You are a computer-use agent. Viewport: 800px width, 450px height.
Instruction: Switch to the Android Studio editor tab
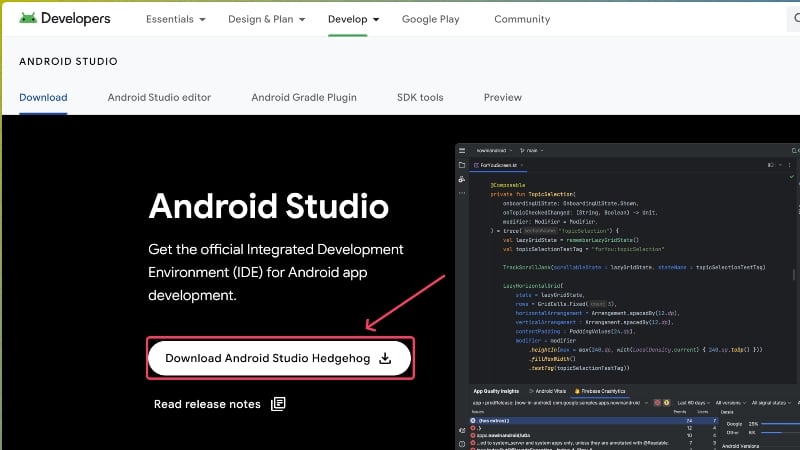[159, 97]
